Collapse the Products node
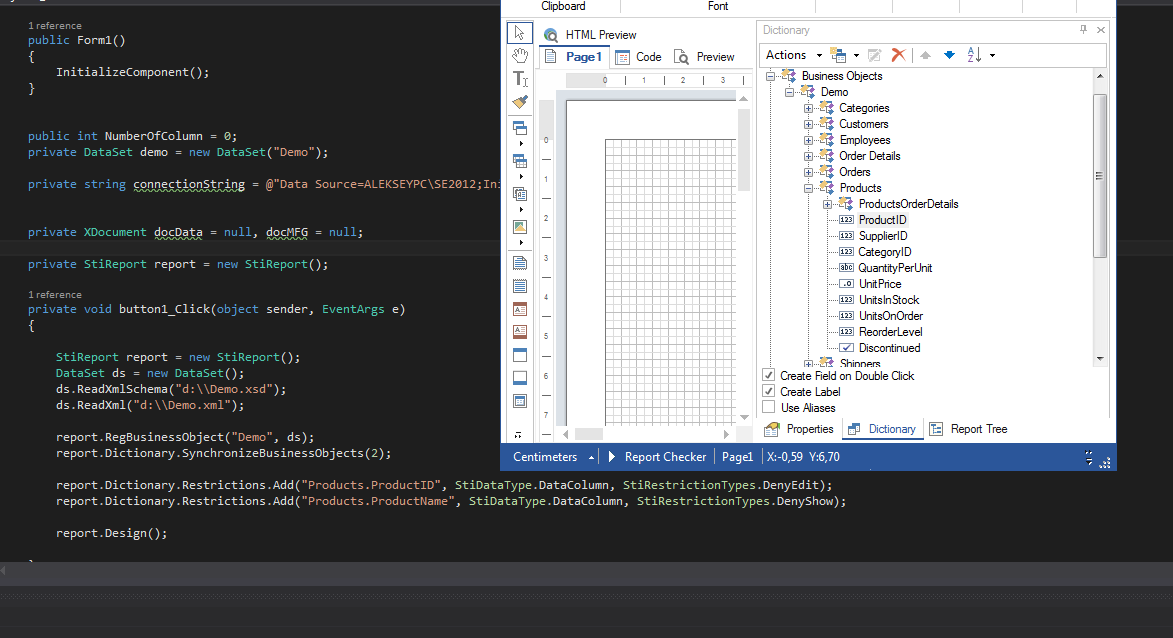 (808, 188)
